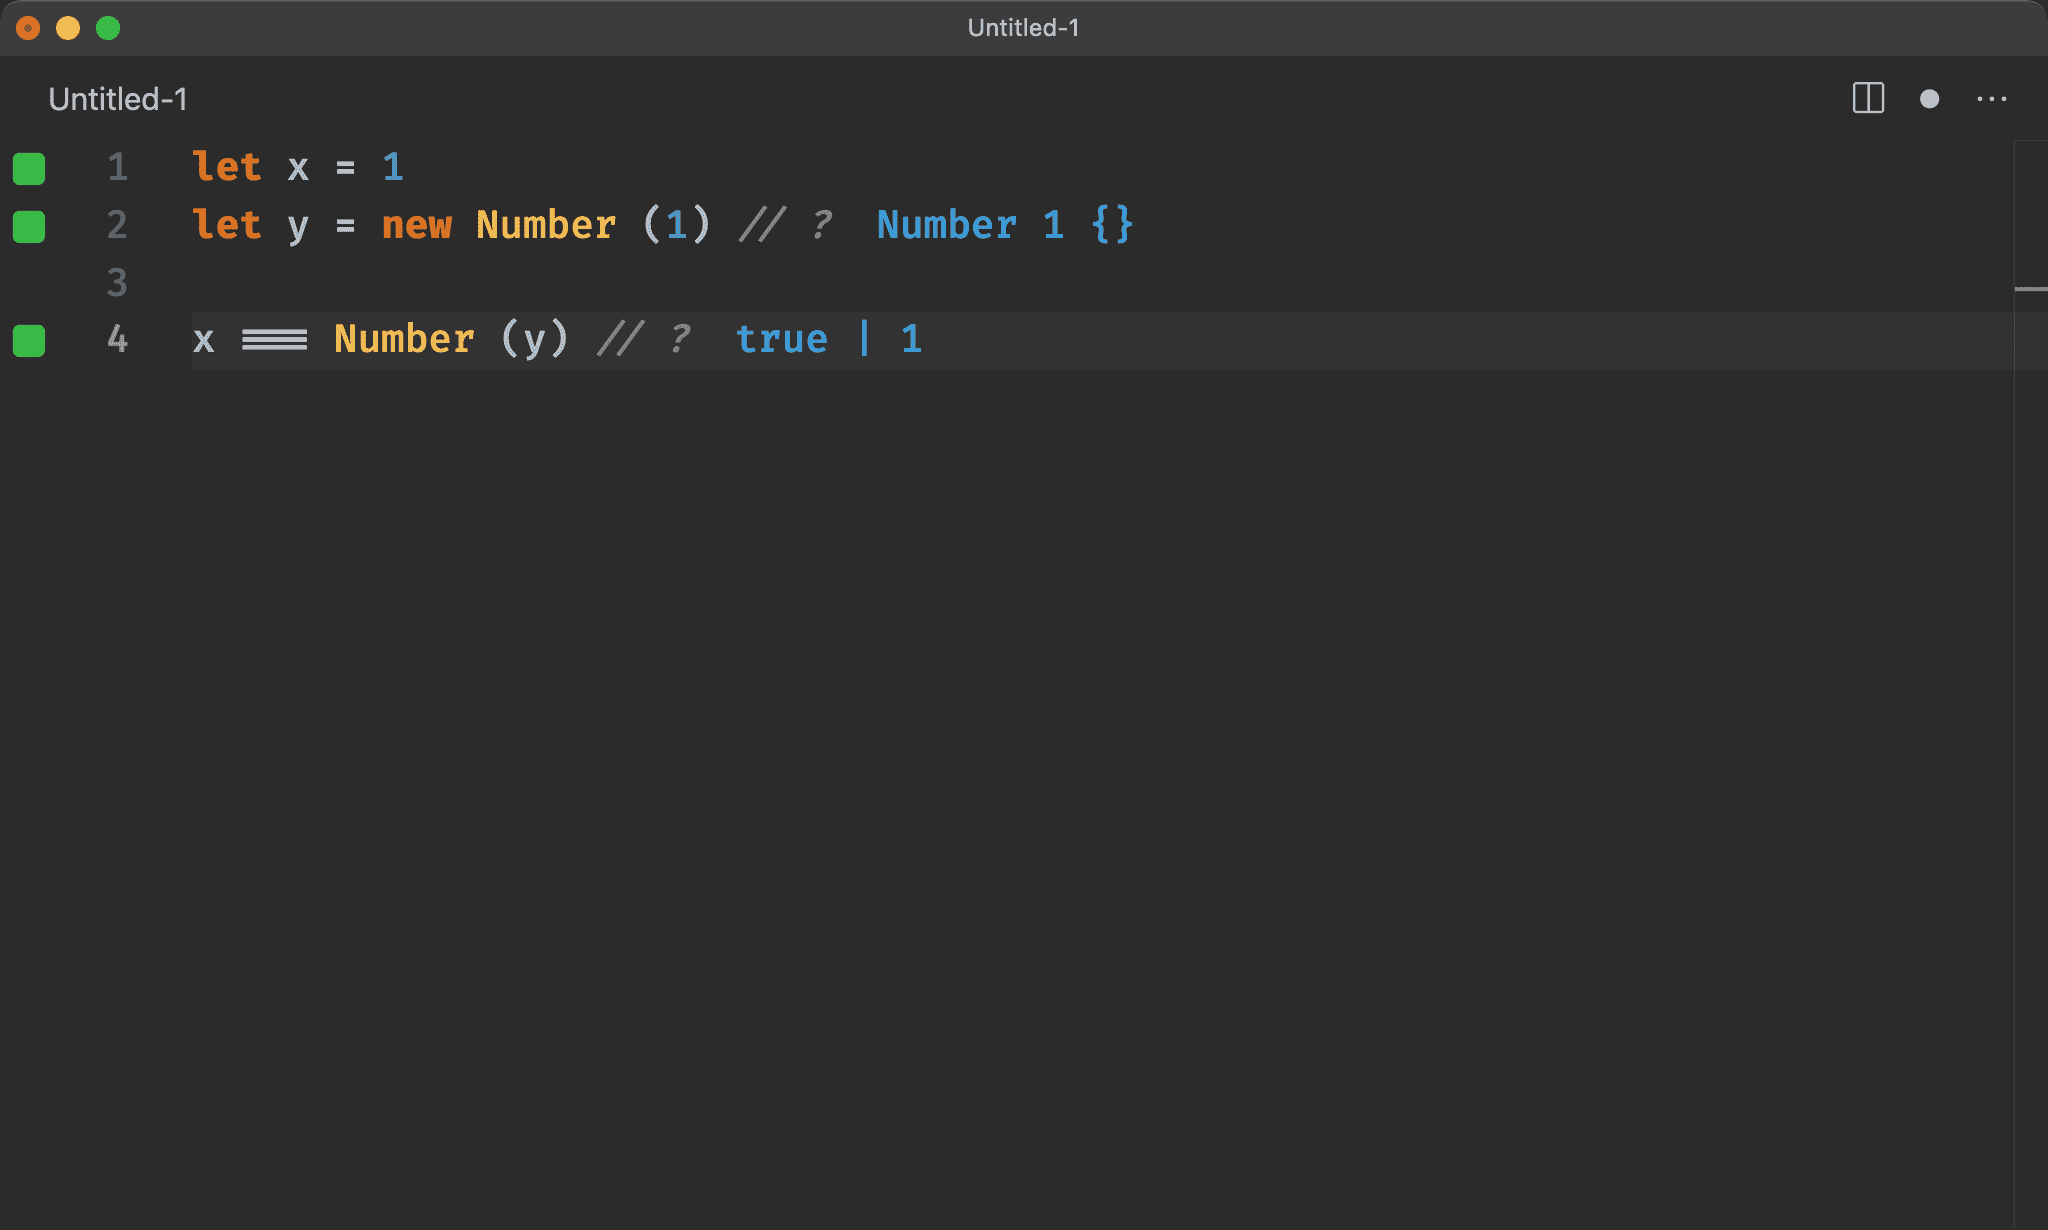Click green coverage marker beside line 4
Viewport: 2048px width, 1230px height.
click(x=29, y=341)
